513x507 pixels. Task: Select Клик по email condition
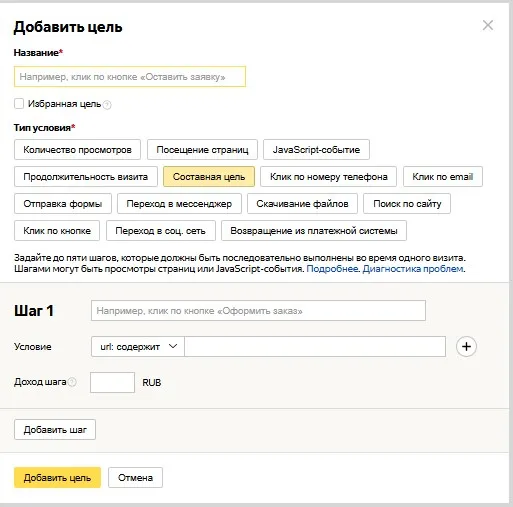(443, 177)
